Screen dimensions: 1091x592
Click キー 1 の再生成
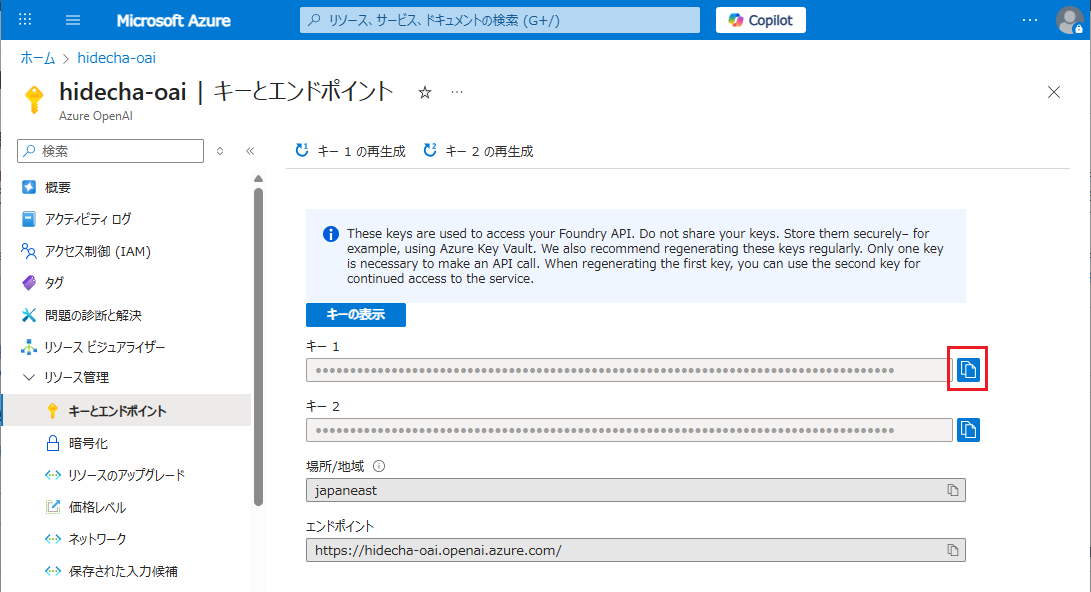pyautogui.click(x=351, y=151)
